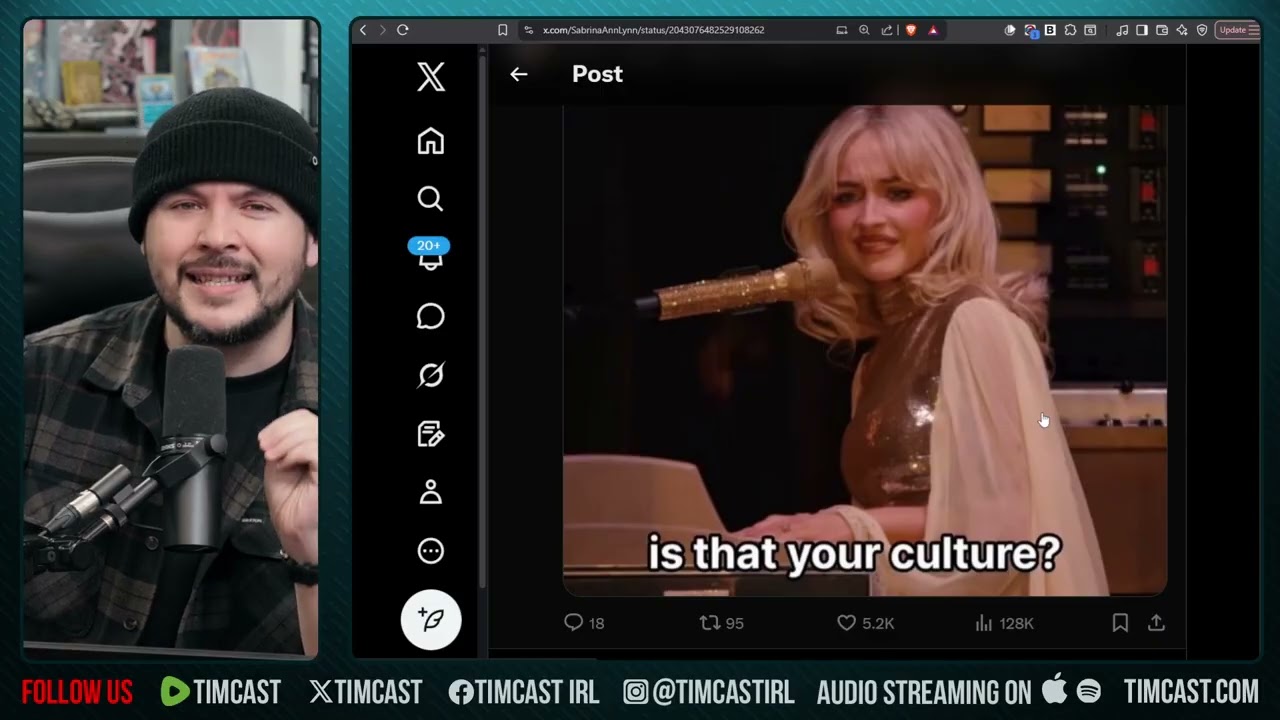Open the Profile page icon
The image size is (1280, 720).
(x=430, y=492)
